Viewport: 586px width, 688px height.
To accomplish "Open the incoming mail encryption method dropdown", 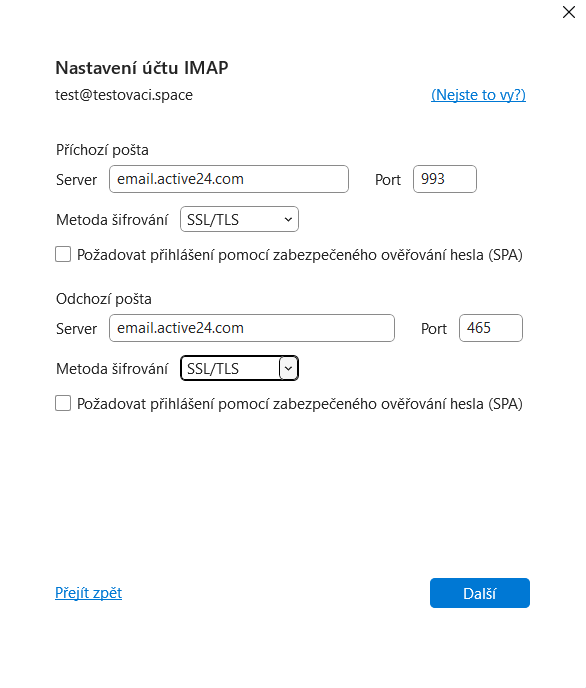I will (x=239, y=219).
